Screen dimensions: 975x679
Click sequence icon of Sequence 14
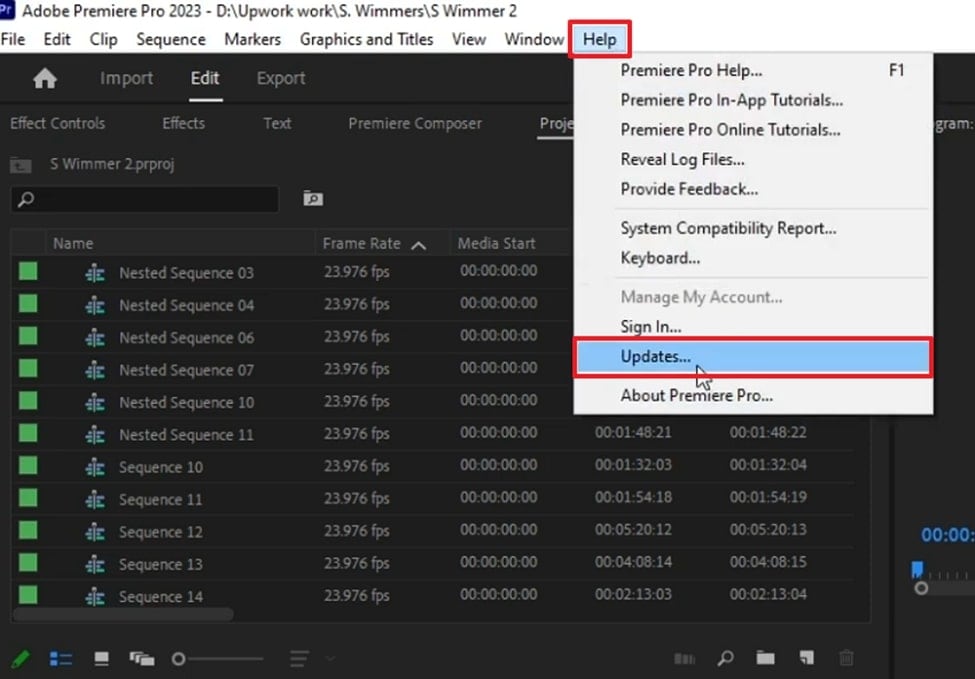95,596
